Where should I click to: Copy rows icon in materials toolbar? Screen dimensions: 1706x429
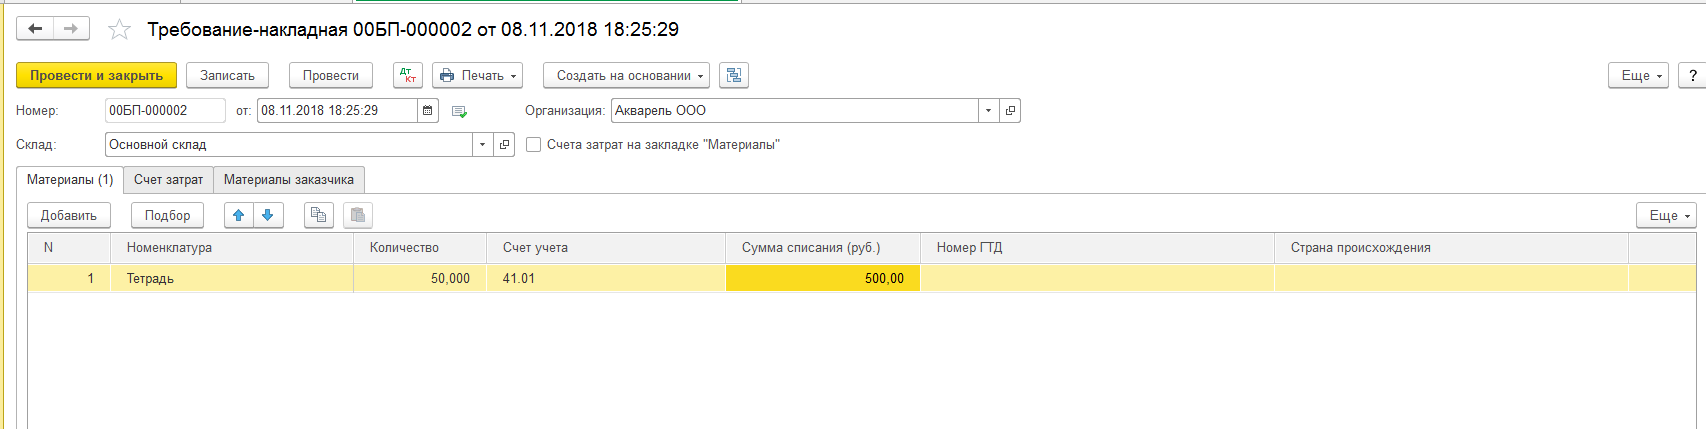point(319,215)
